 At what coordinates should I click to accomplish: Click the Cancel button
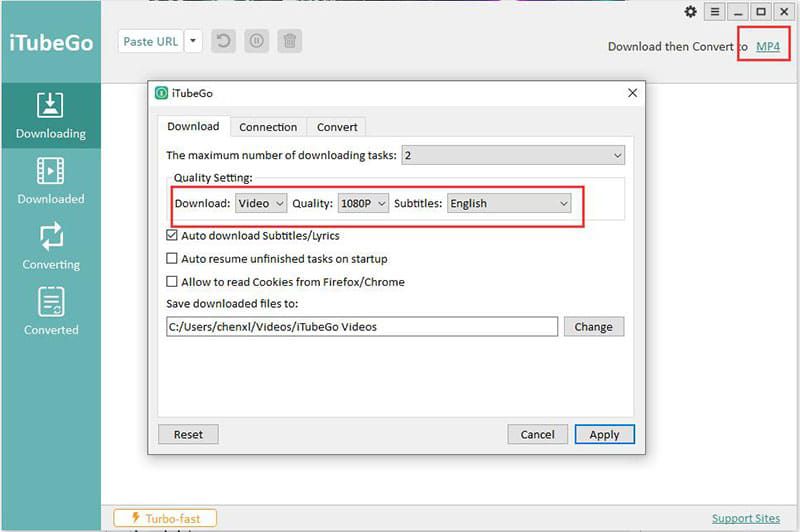tap(537, 435)
